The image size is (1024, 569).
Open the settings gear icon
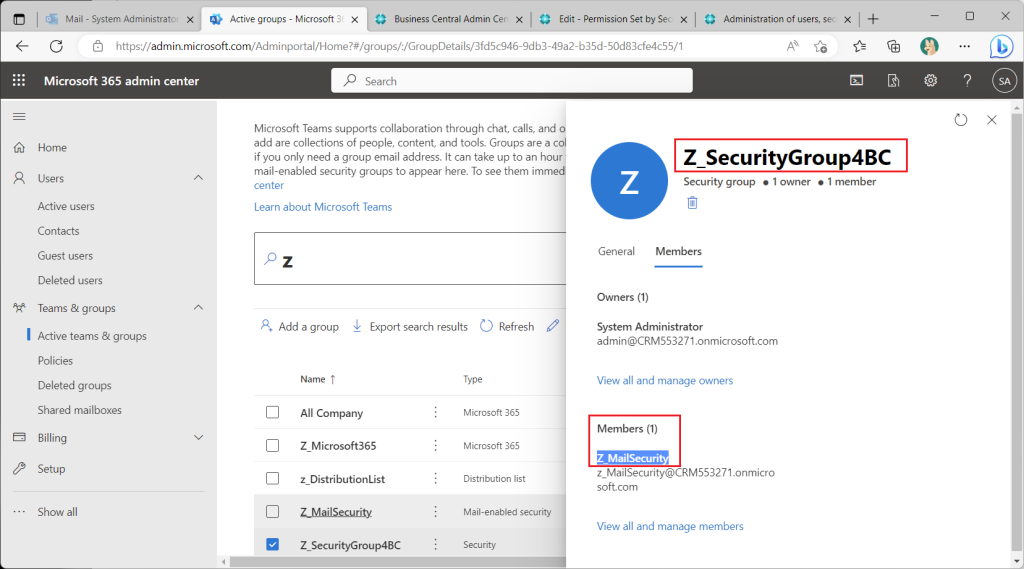pyautogui.click(x=931, y=80)
